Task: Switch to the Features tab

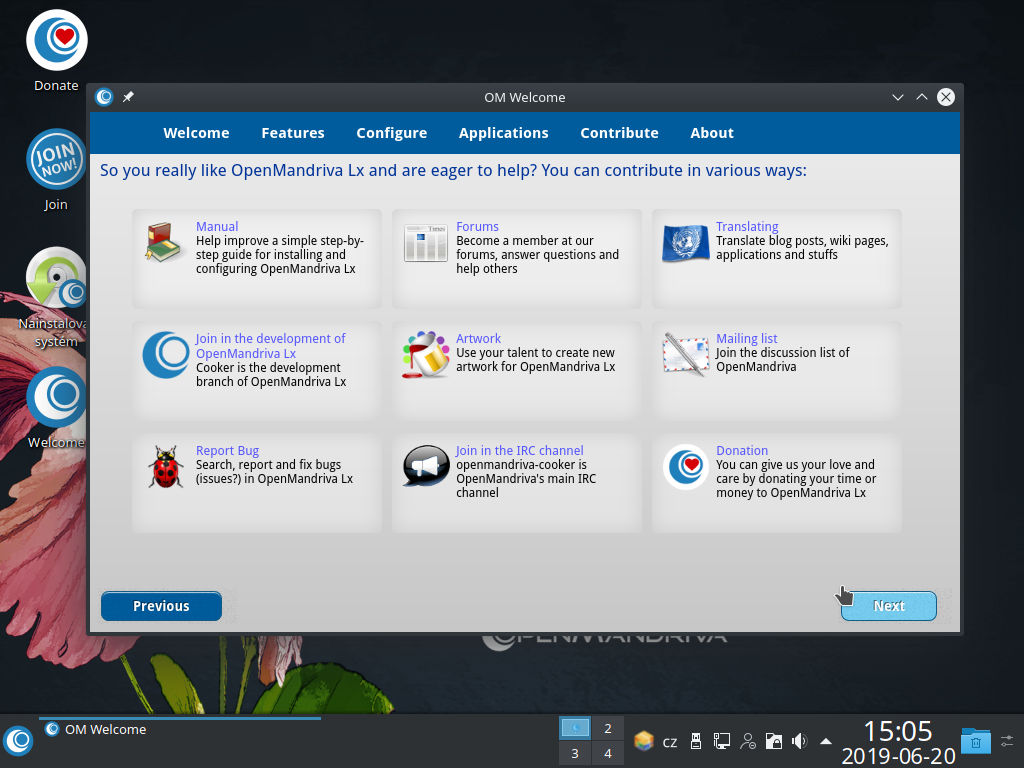Action: (x=293, y=132)
